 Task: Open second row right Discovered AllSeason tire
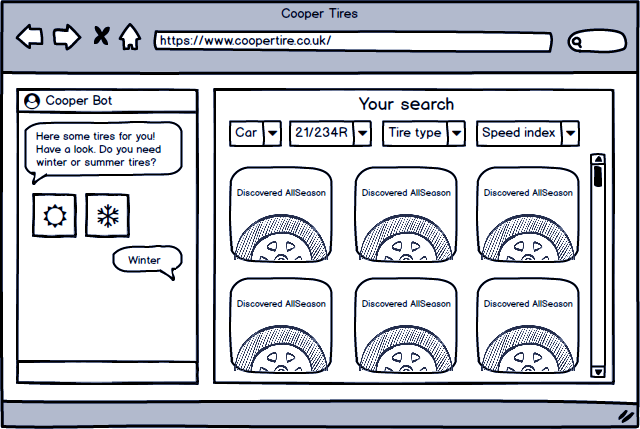[x=528, y=325]
